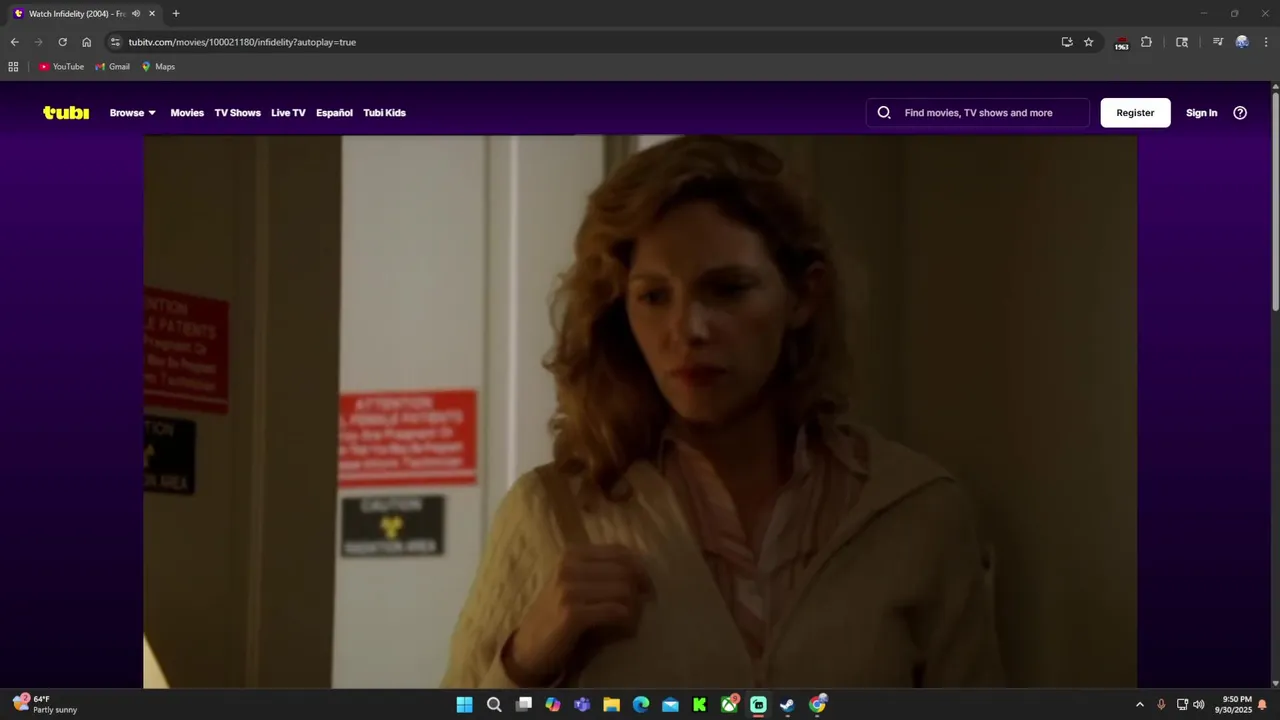Open the notifications bell icon
The height and width of the screenshot is (720, 1280).
coord(1263,705)
